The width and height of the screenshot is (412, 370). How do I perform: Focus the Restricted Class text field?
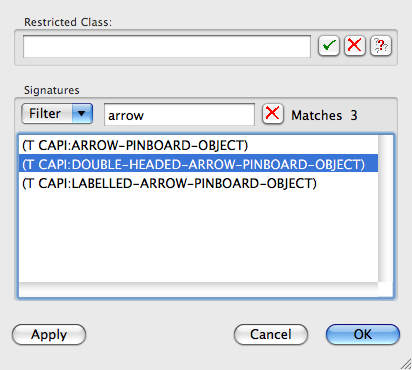(167, 46)
